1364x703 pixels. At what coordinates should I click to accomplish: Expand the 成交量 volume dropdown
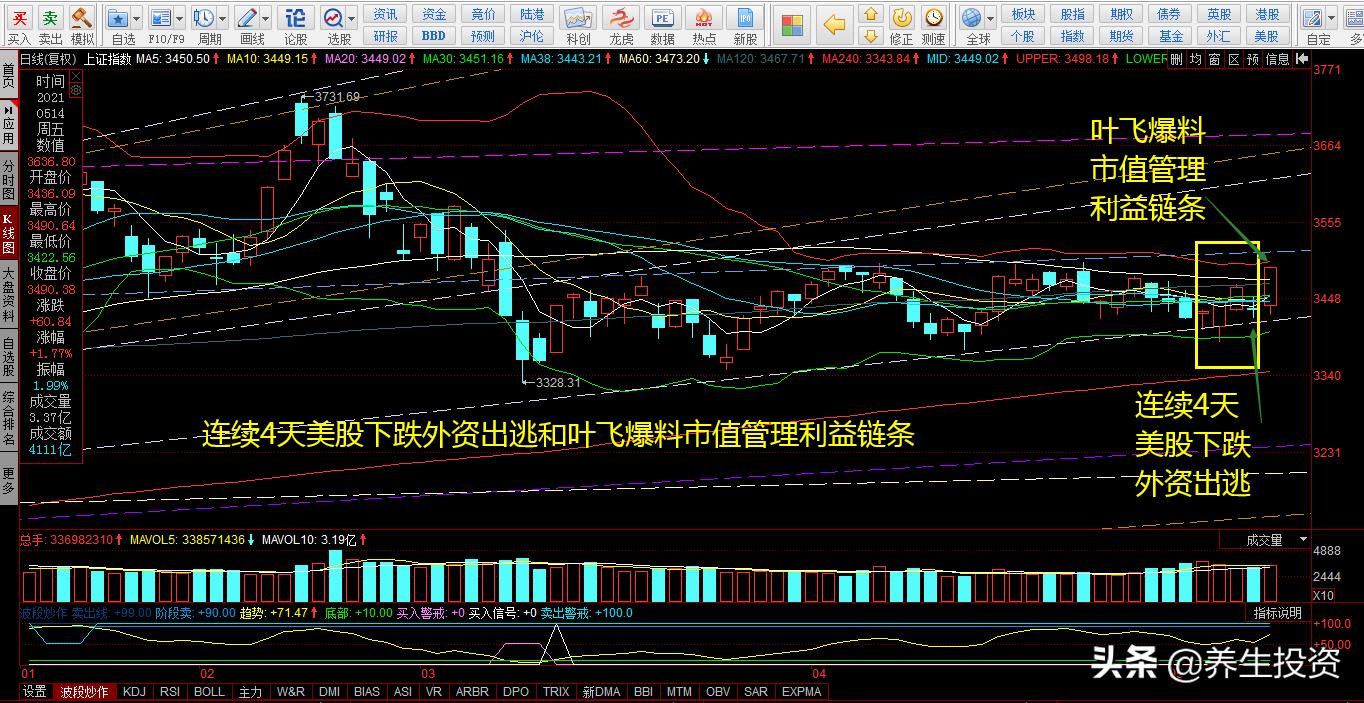point(1303,540)
